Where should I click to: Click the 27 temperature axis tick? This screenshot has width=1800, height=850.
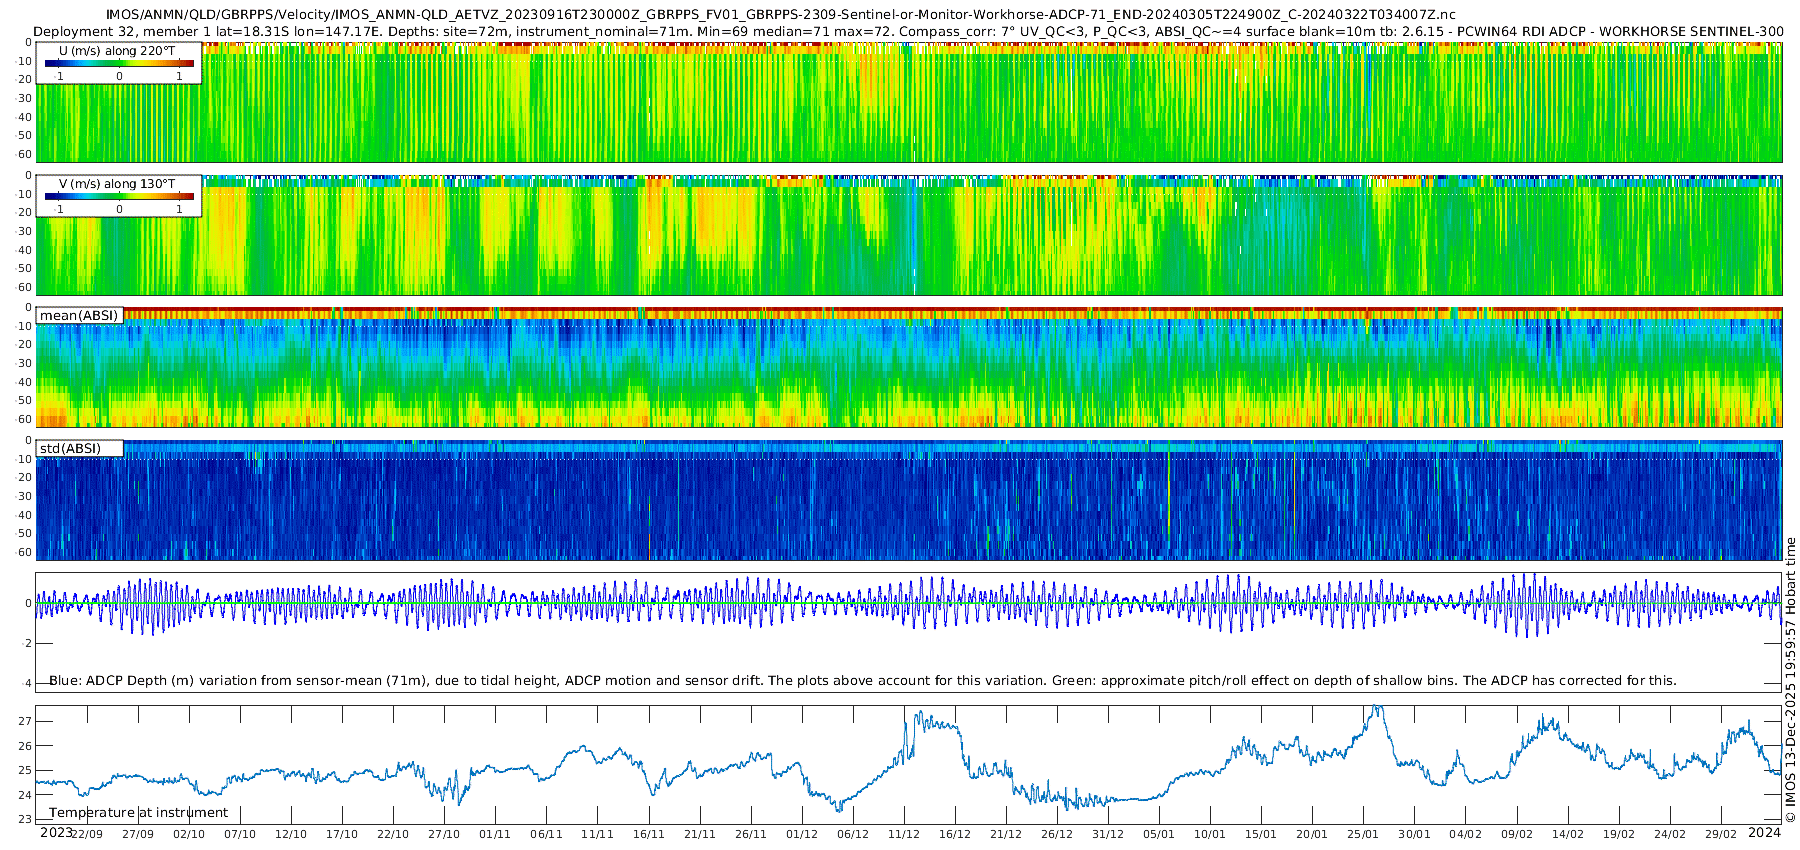click(26, 721)
